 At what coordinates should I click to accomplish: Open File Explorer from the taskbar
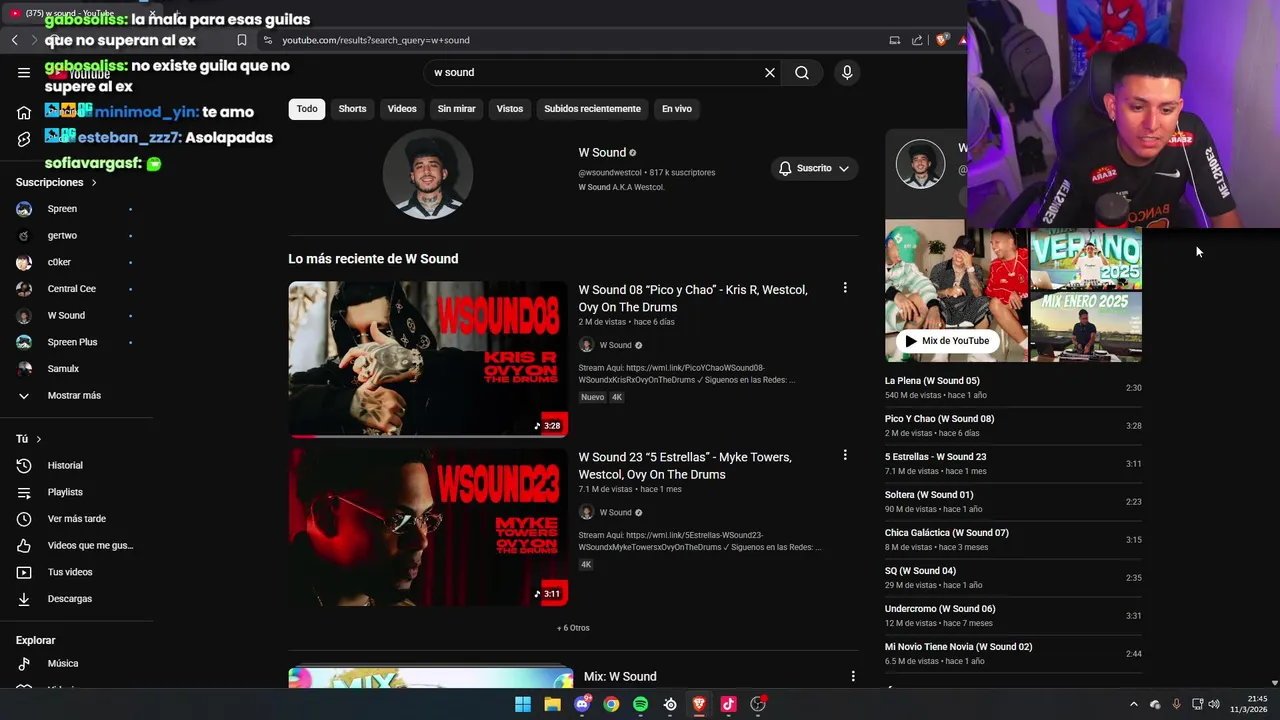click(x=552, y=704)
